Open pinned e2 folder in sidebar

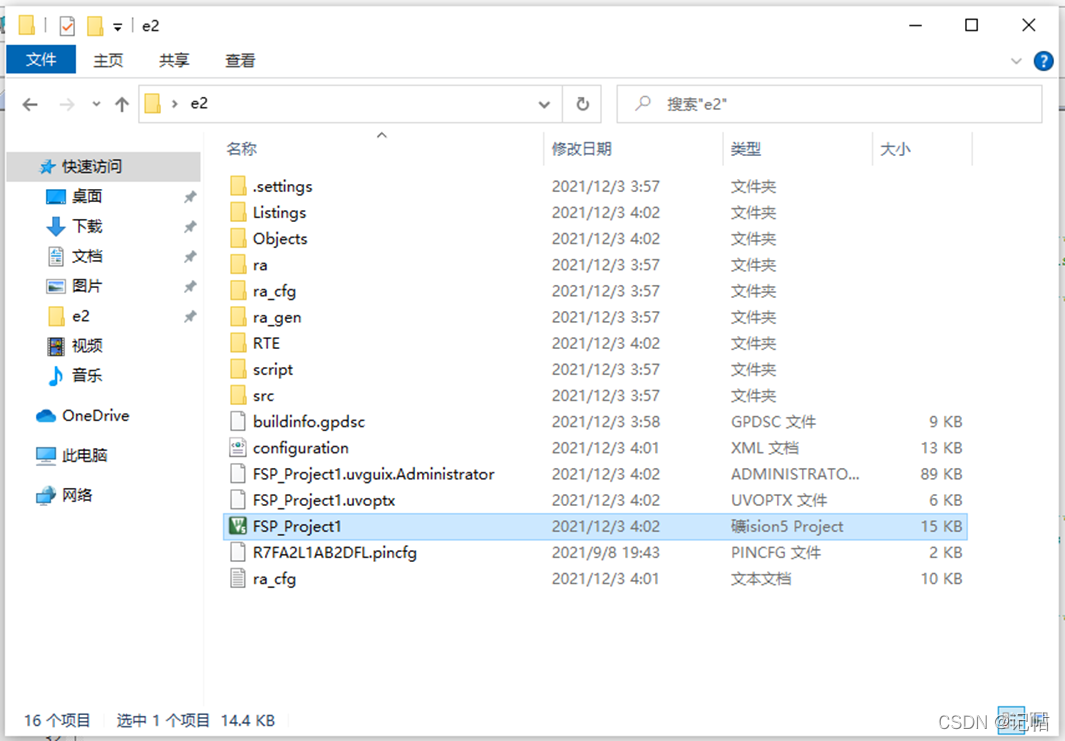click(x=80, y=316)
